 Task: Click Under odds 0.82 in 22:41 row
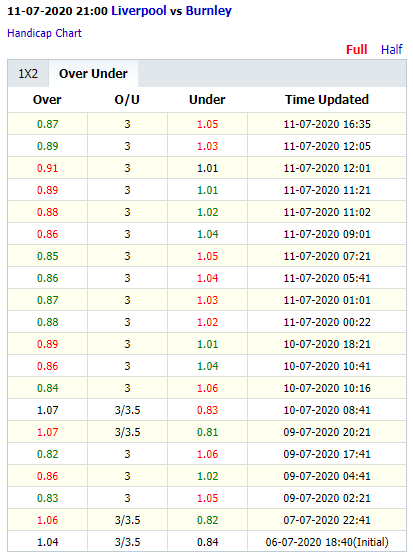[207, 520]
